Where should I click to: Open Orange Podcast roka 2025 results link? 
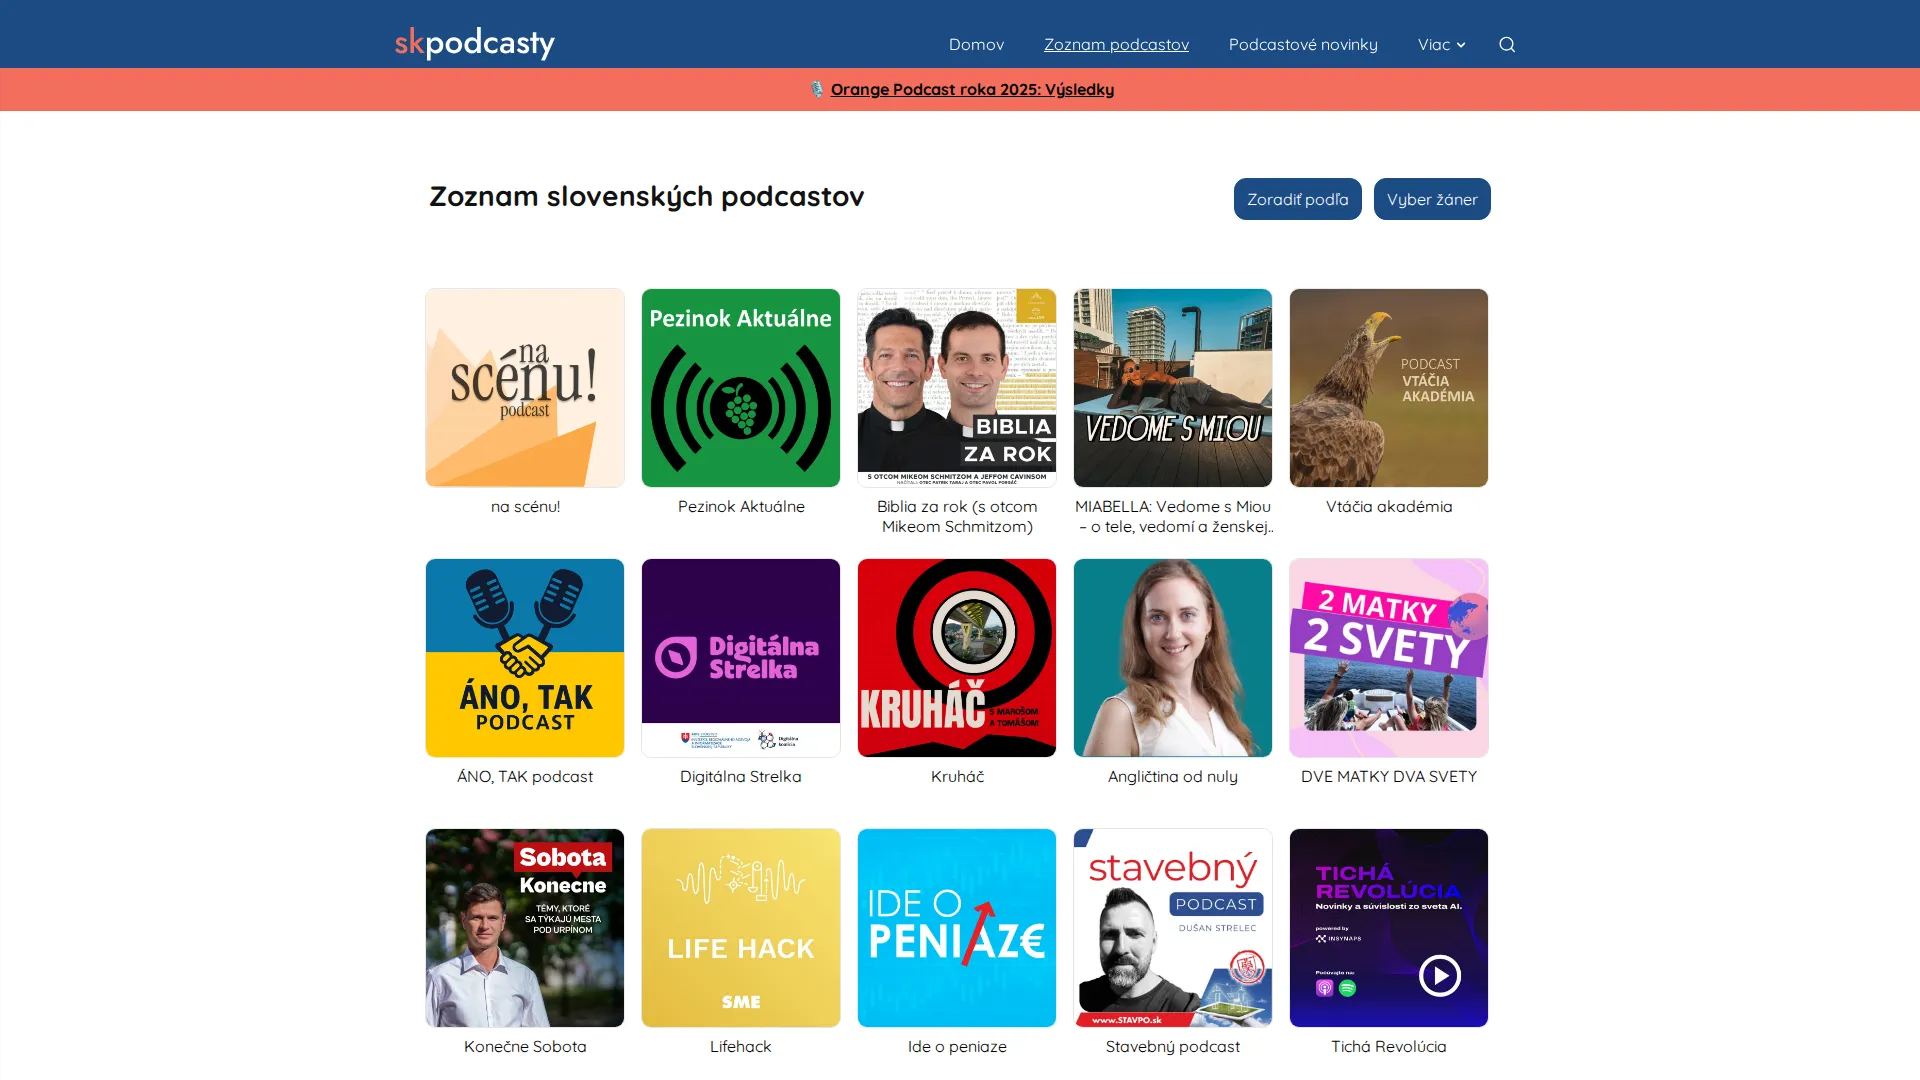(x=972, y=89)
